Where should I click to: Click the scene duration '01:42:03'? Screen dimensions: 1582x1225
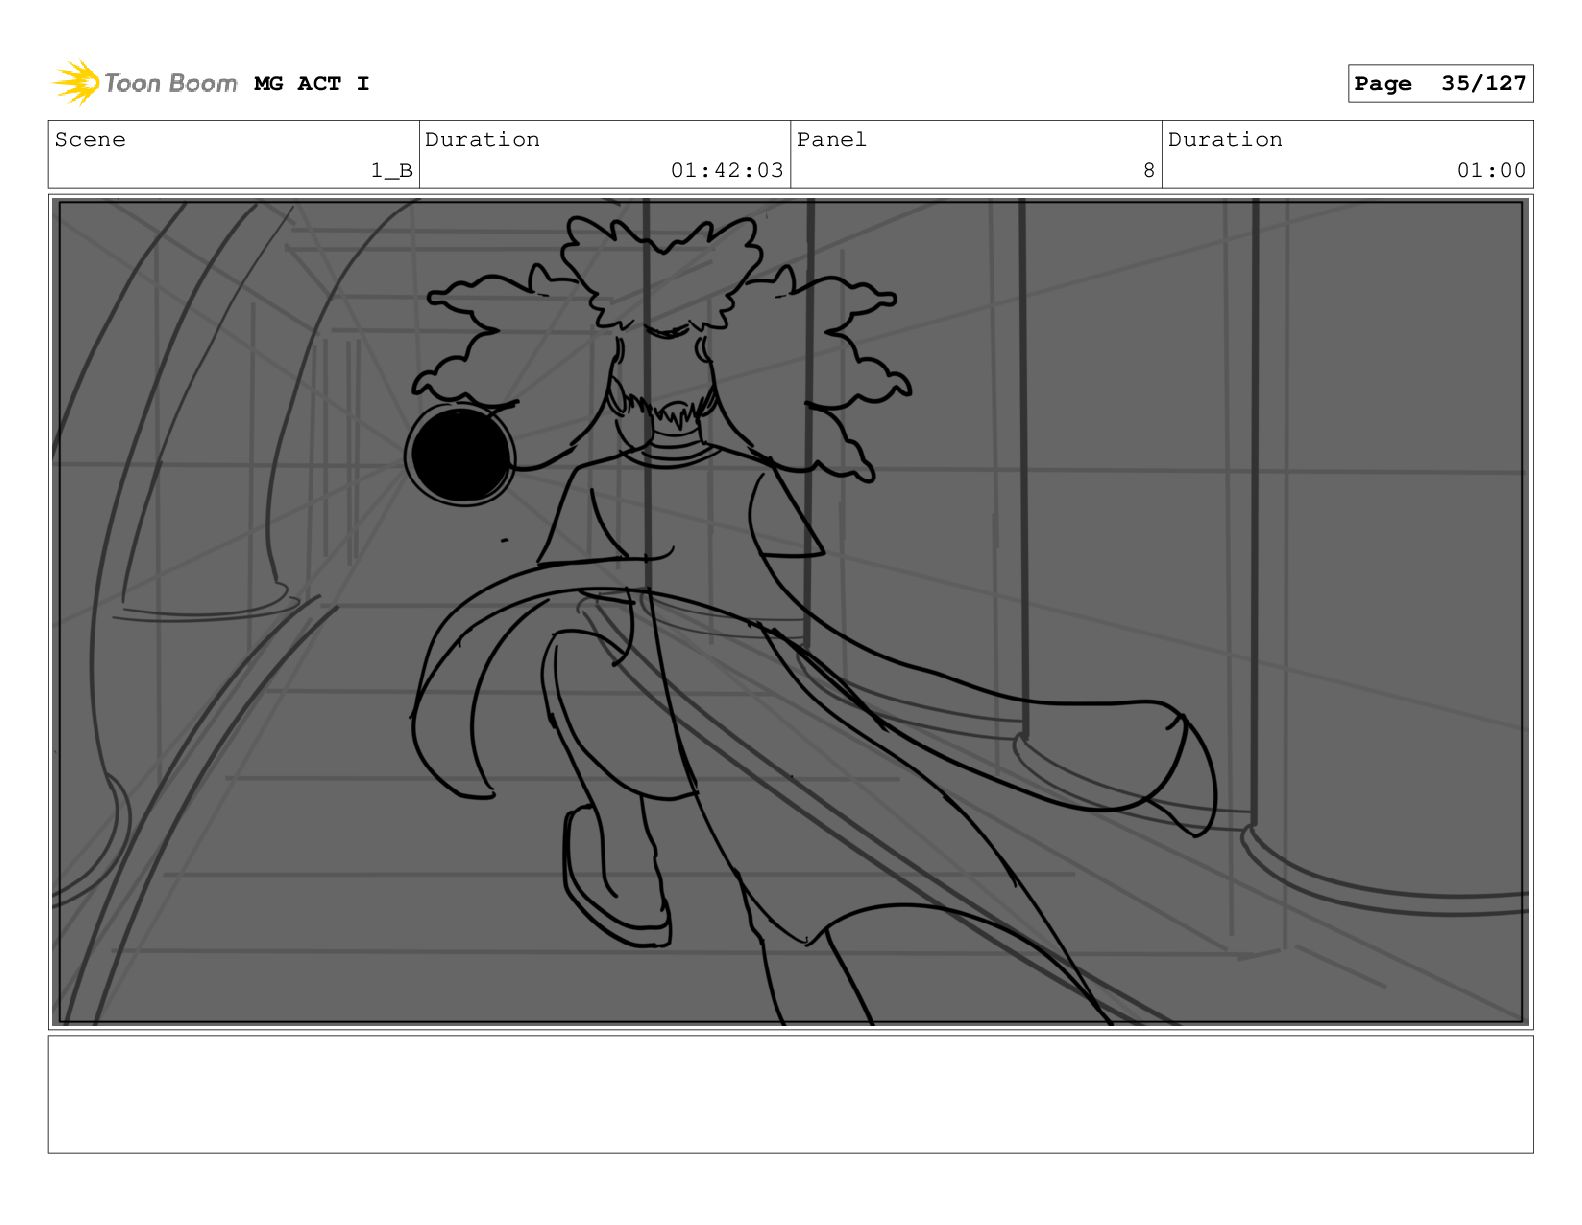(x=727, y=171)
